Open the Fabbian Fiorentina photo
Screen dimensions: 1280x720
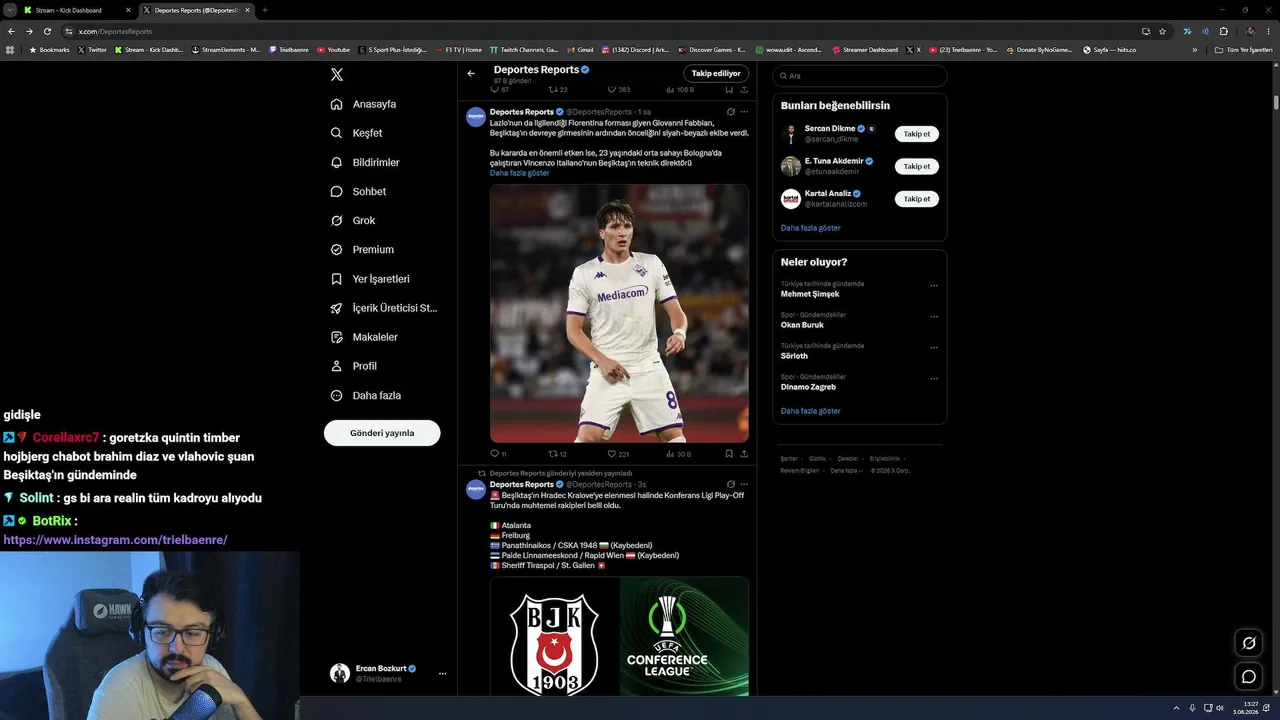click(x=619, y=313)
